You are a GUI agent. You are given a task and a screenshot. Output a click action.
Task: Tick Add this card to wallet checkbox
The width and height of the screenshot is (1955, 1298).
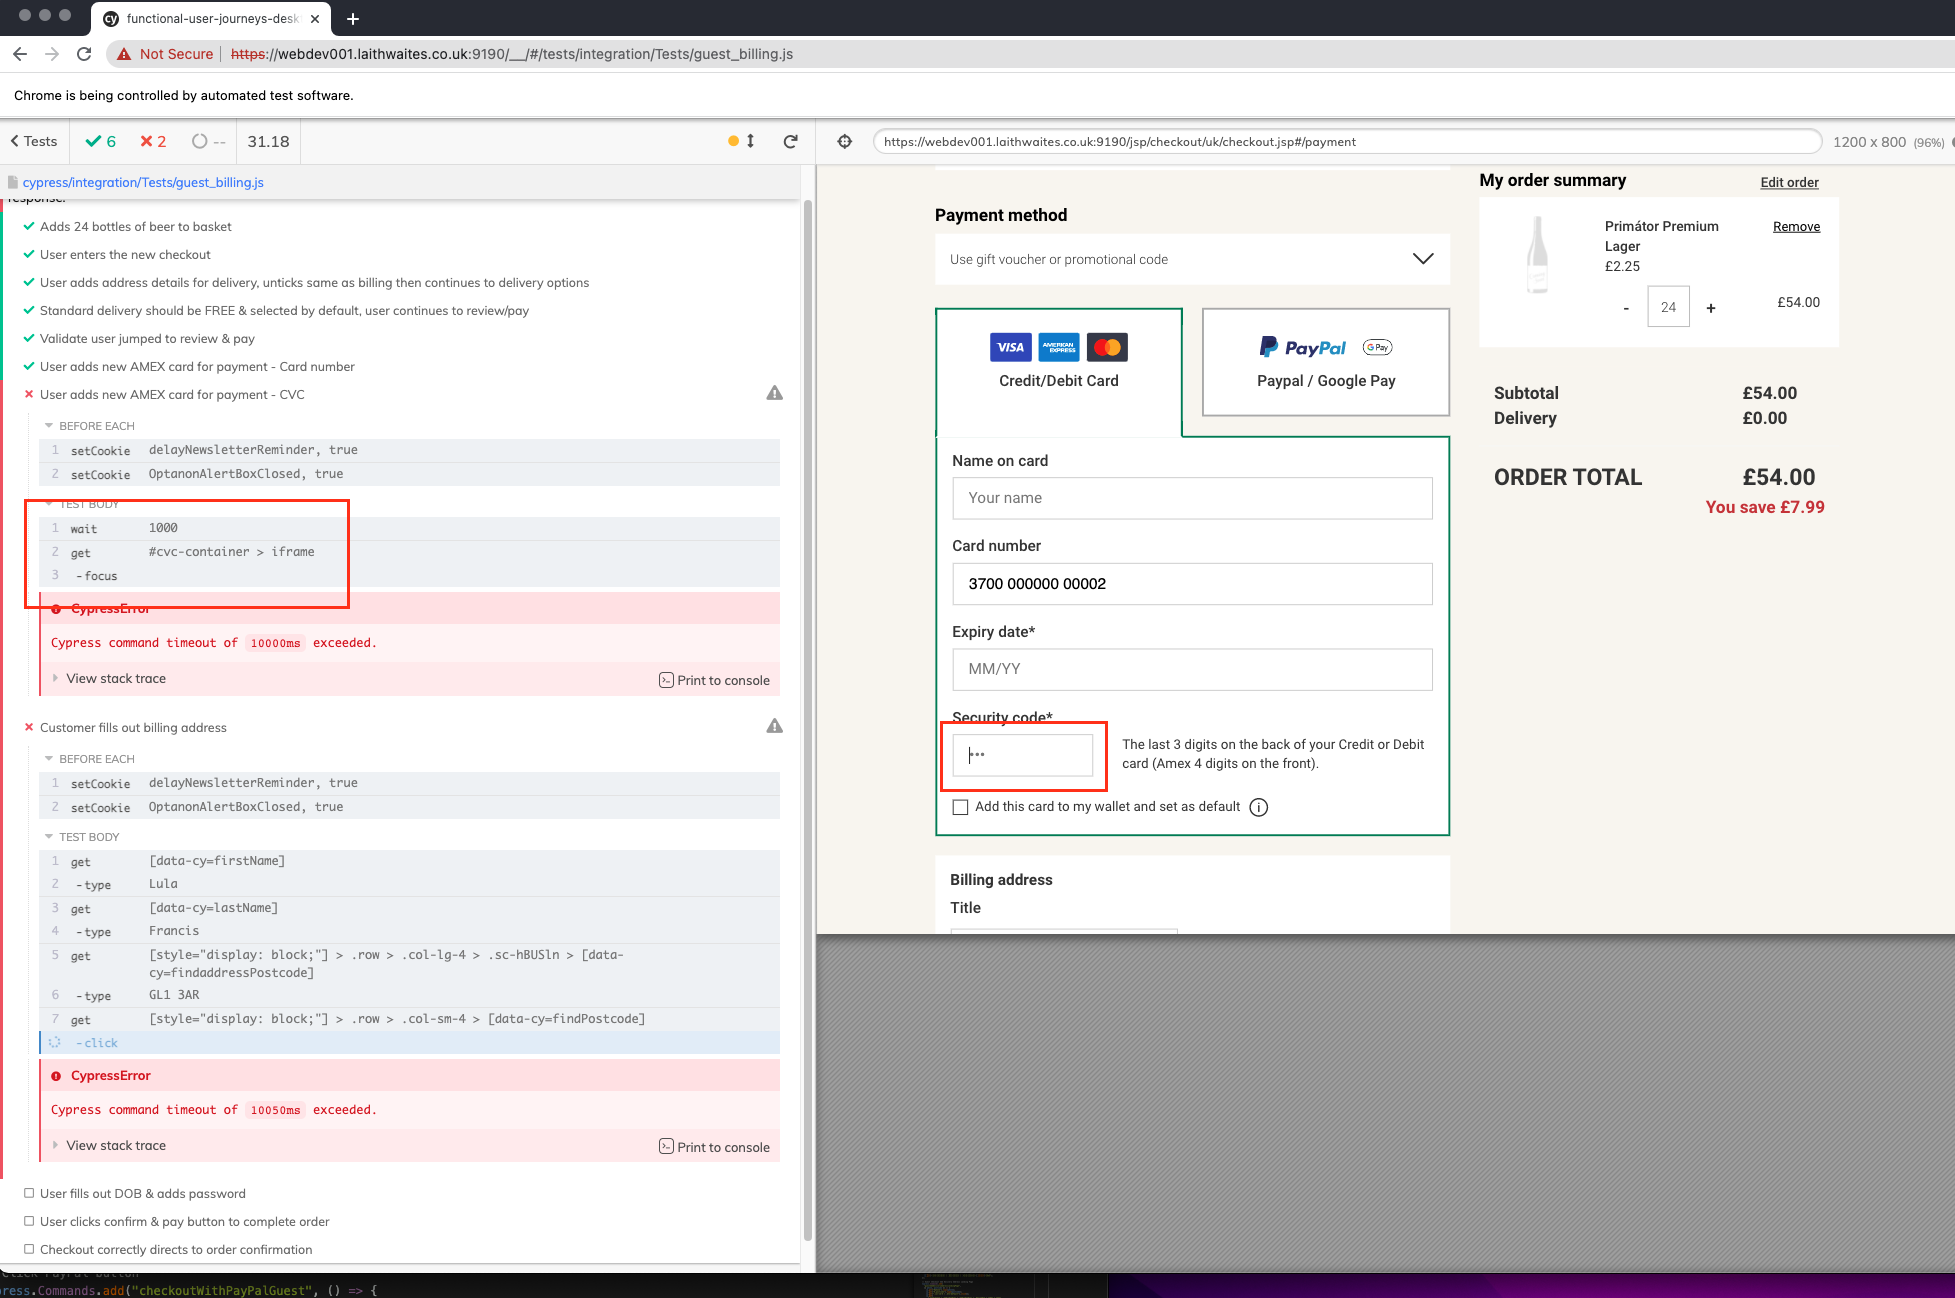961,808
